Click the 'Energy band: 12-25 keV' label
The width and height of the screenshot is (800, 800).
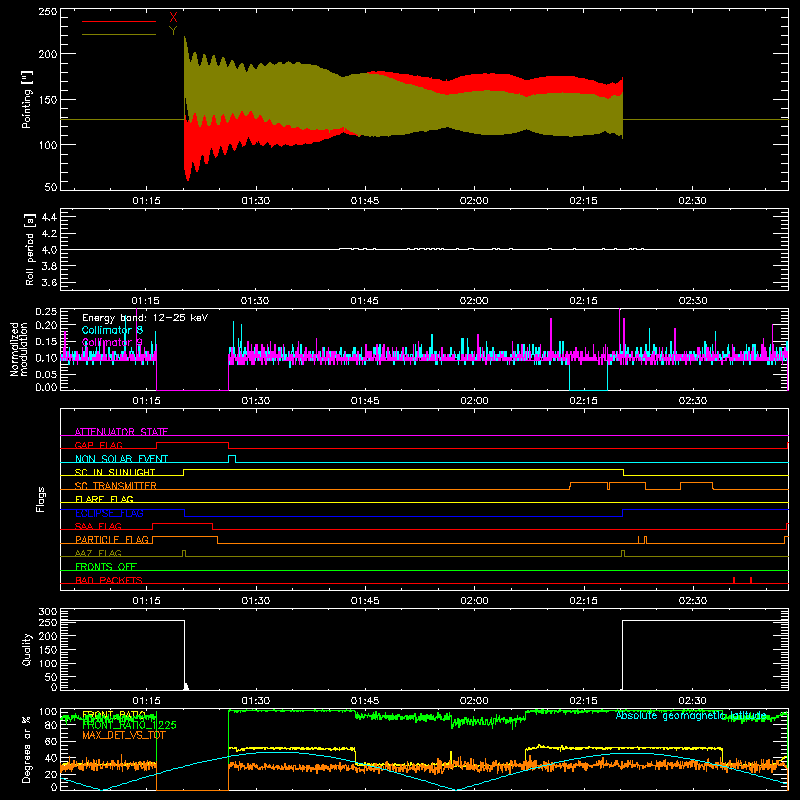(145, 318)
